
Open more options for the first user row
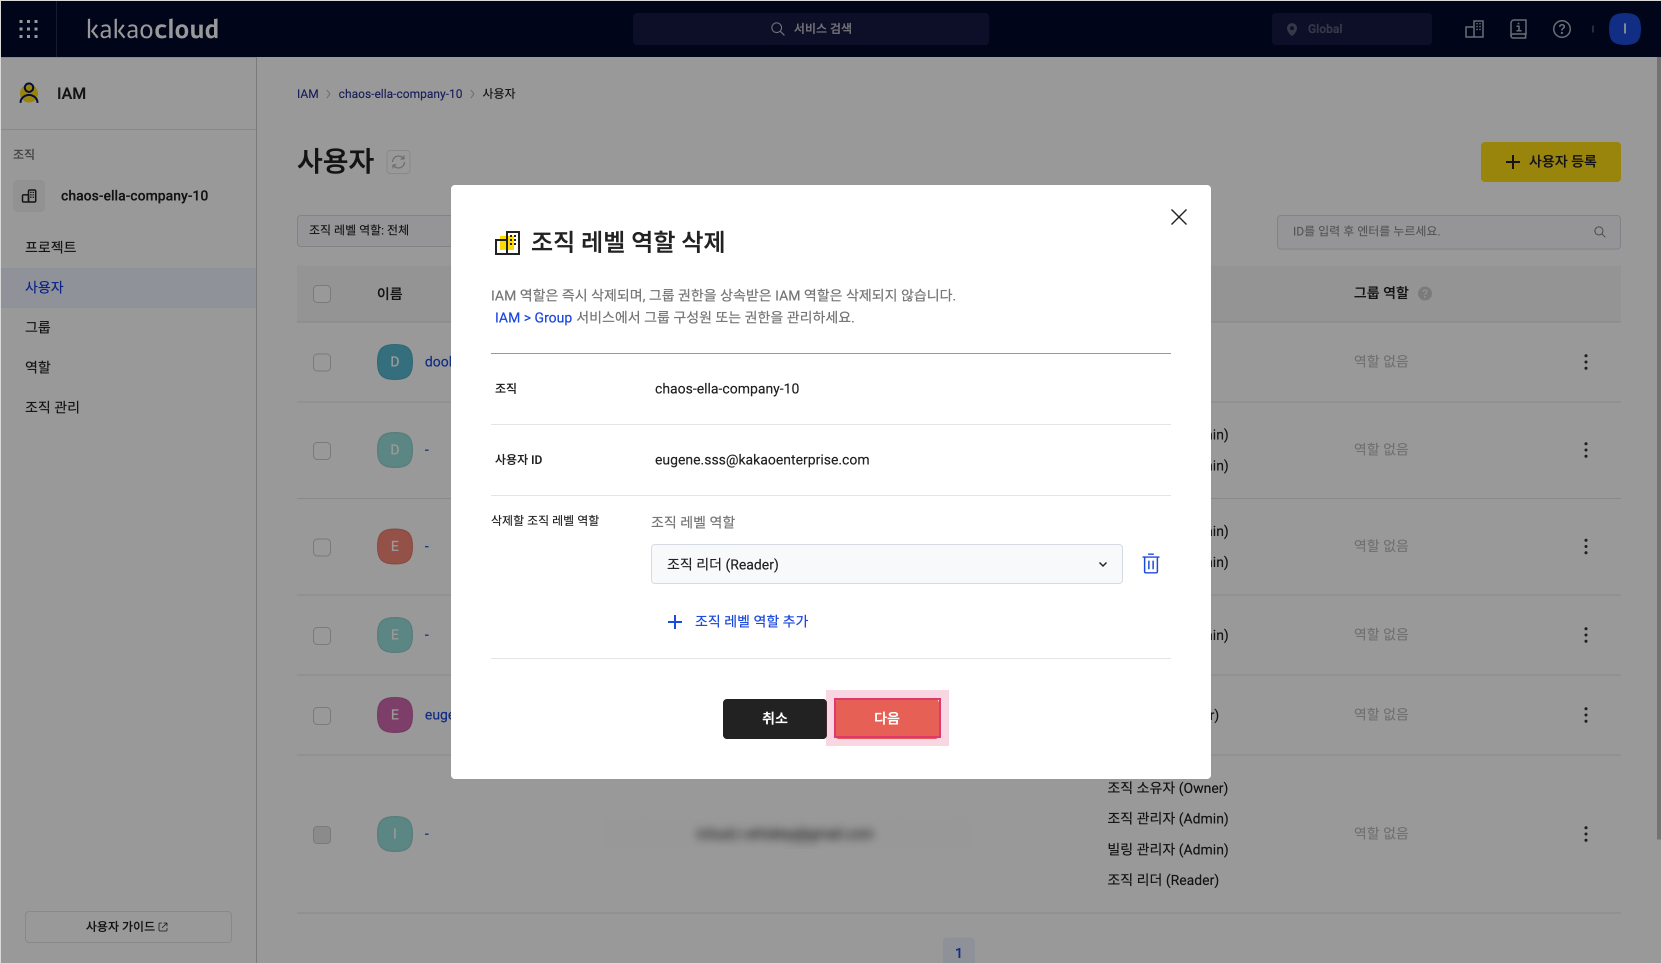[x=1585, y=362]
